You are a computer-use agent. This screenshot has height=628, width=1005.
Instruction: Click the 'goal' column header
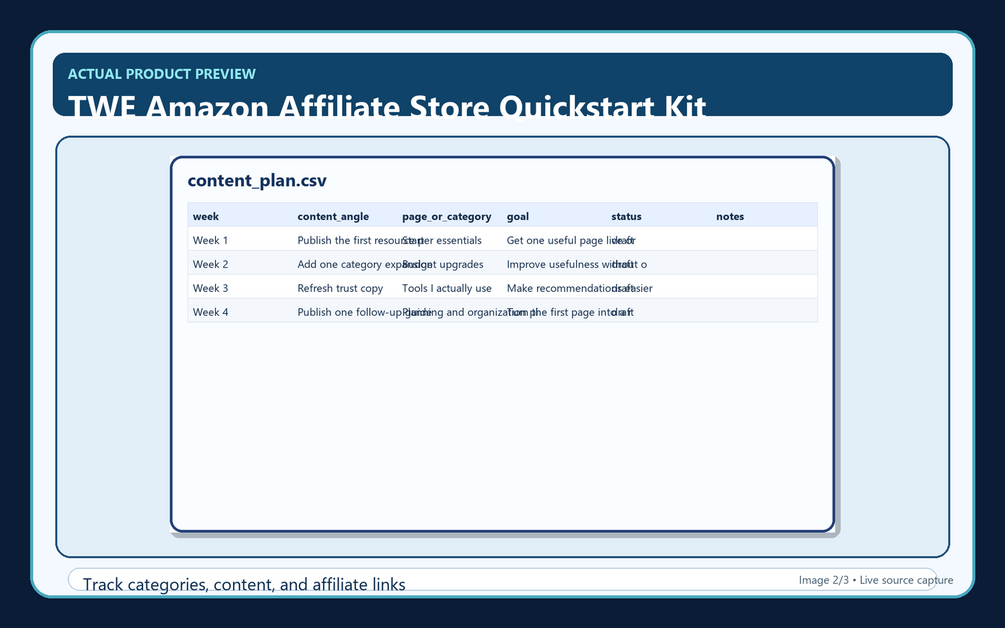(518, 217)
